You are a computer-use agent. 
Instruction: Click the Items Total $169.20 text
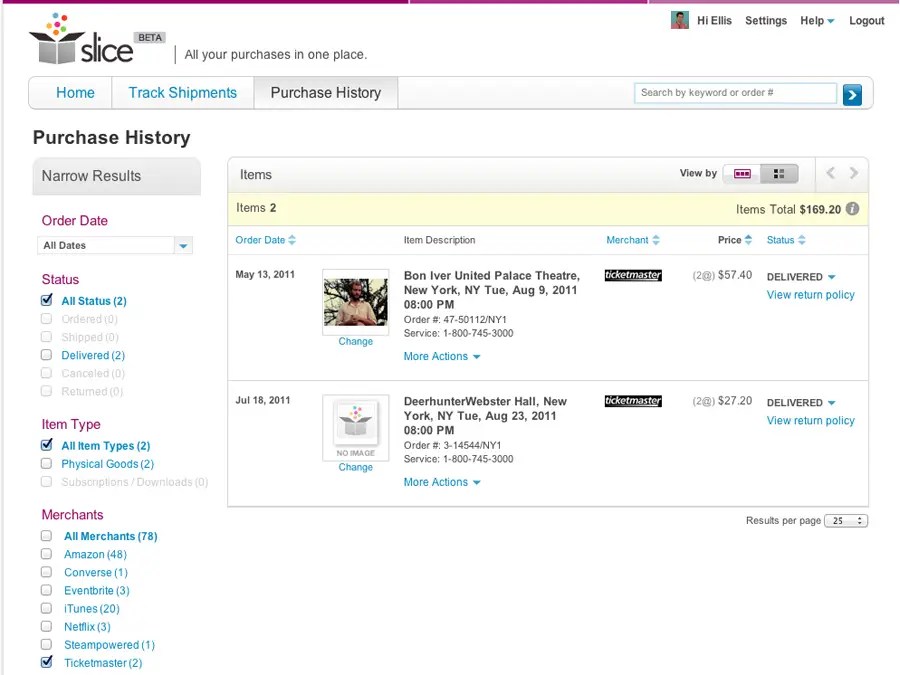tap(788, 210)
